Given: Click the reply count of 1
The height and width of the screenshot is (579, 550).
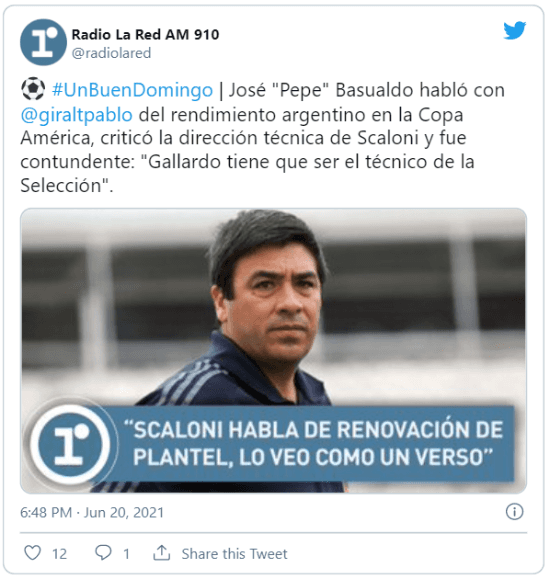Looking at the screenshot, I should pos(126,554).
